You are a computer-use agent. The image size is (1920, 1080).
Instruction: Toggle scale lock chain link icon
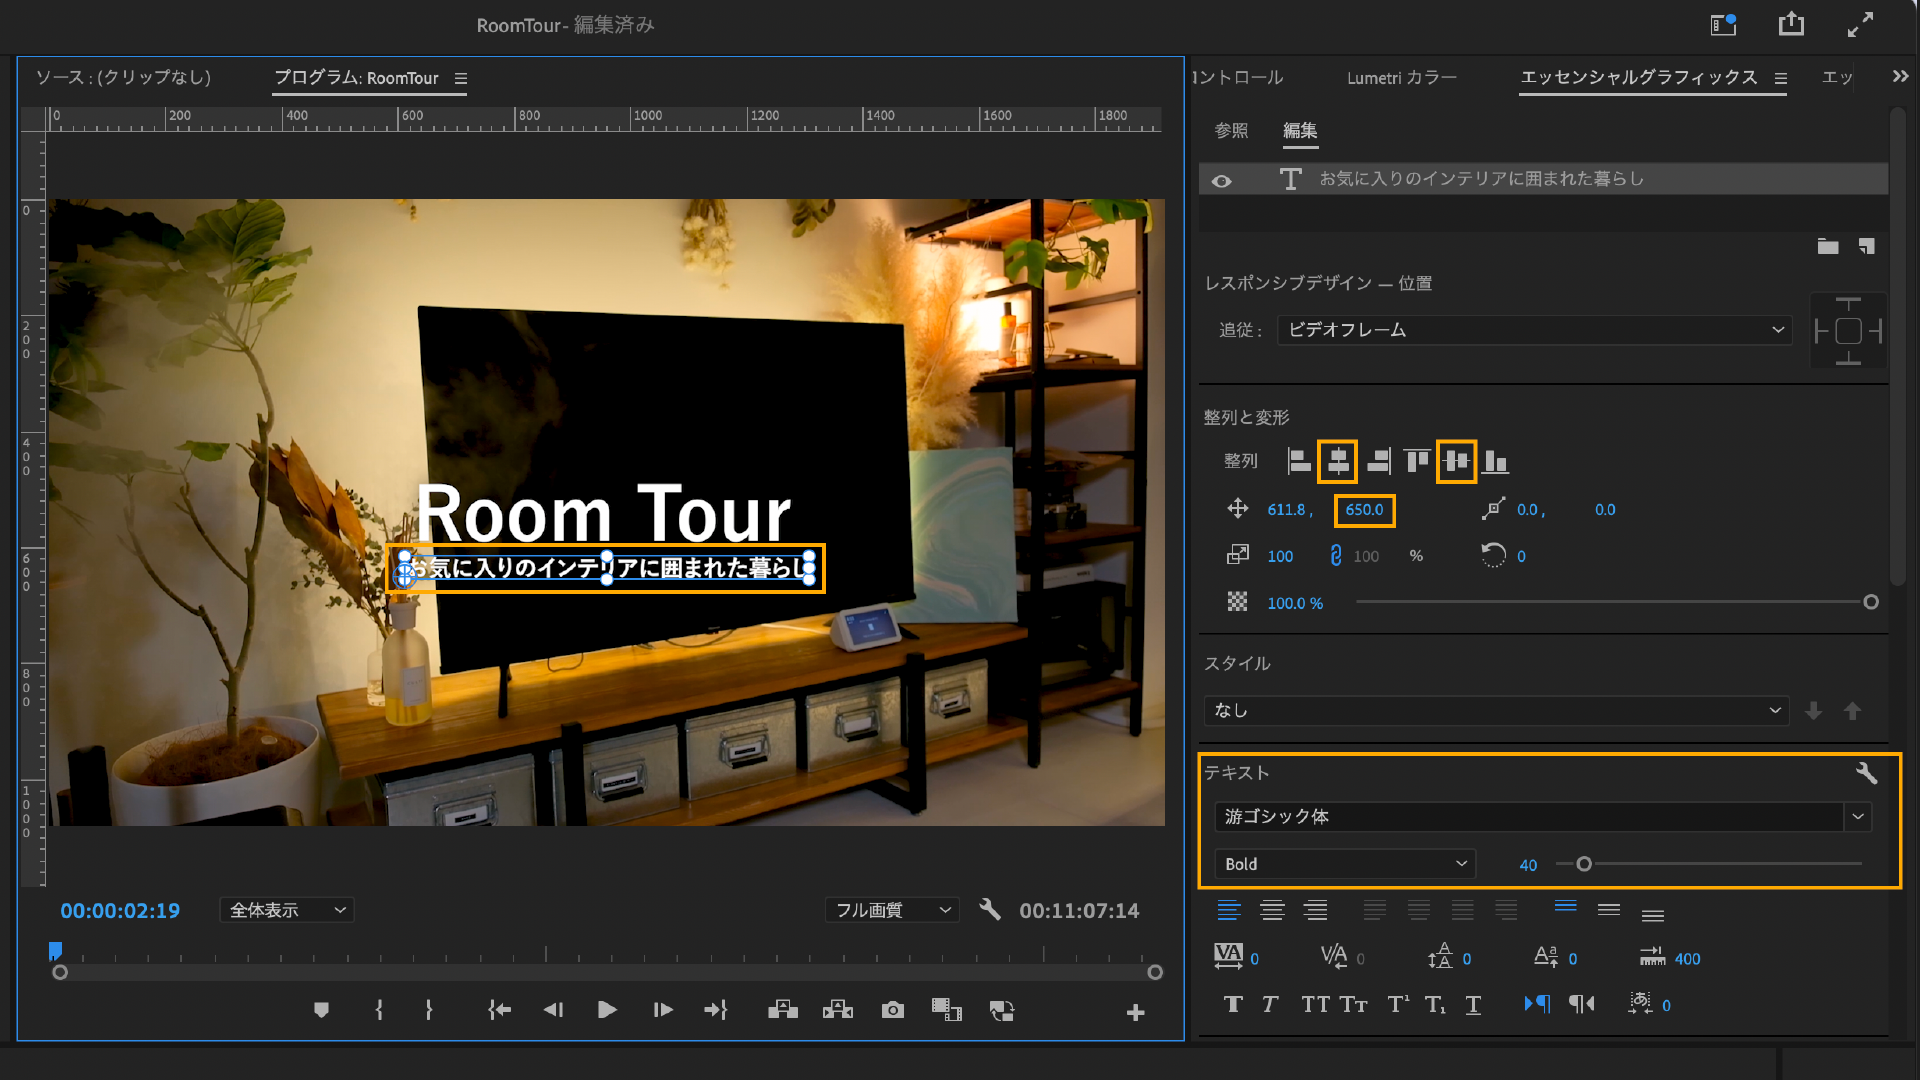click(x=1335, y=556)
